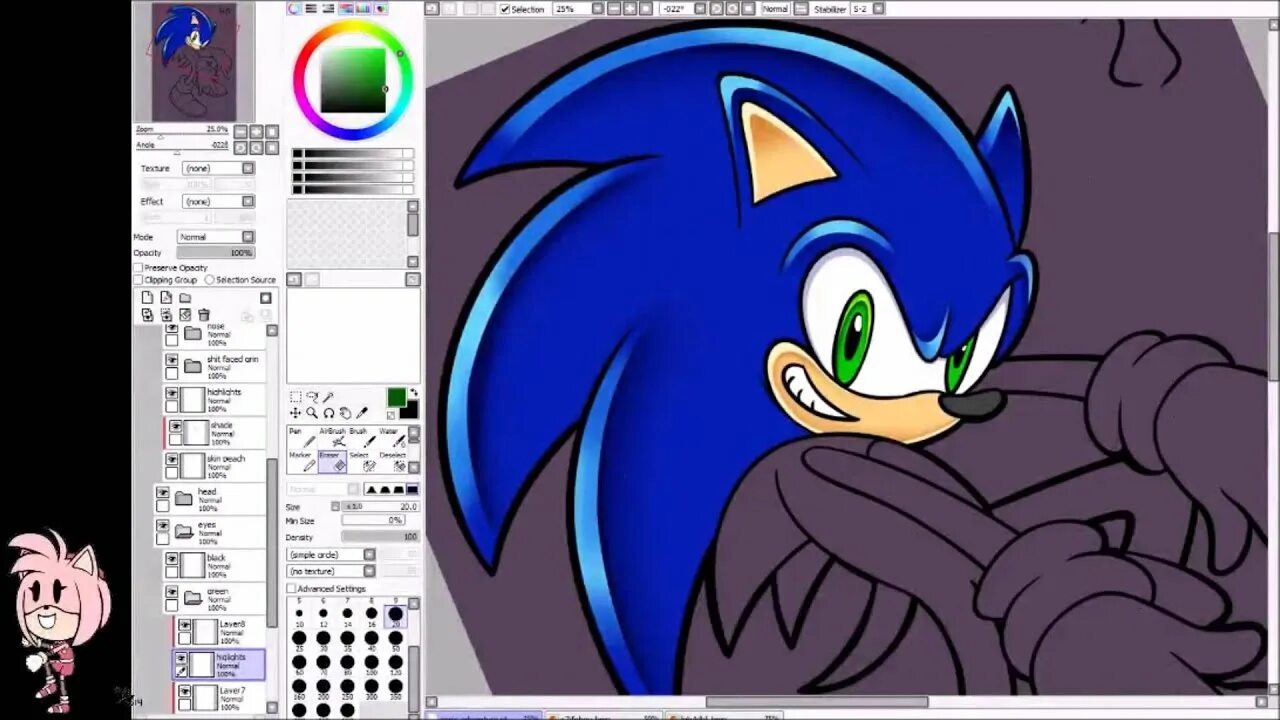This screenshot has width=1280, height=720.
Task: Adjust the brush Density slider
Action: [x=380, y=537]
